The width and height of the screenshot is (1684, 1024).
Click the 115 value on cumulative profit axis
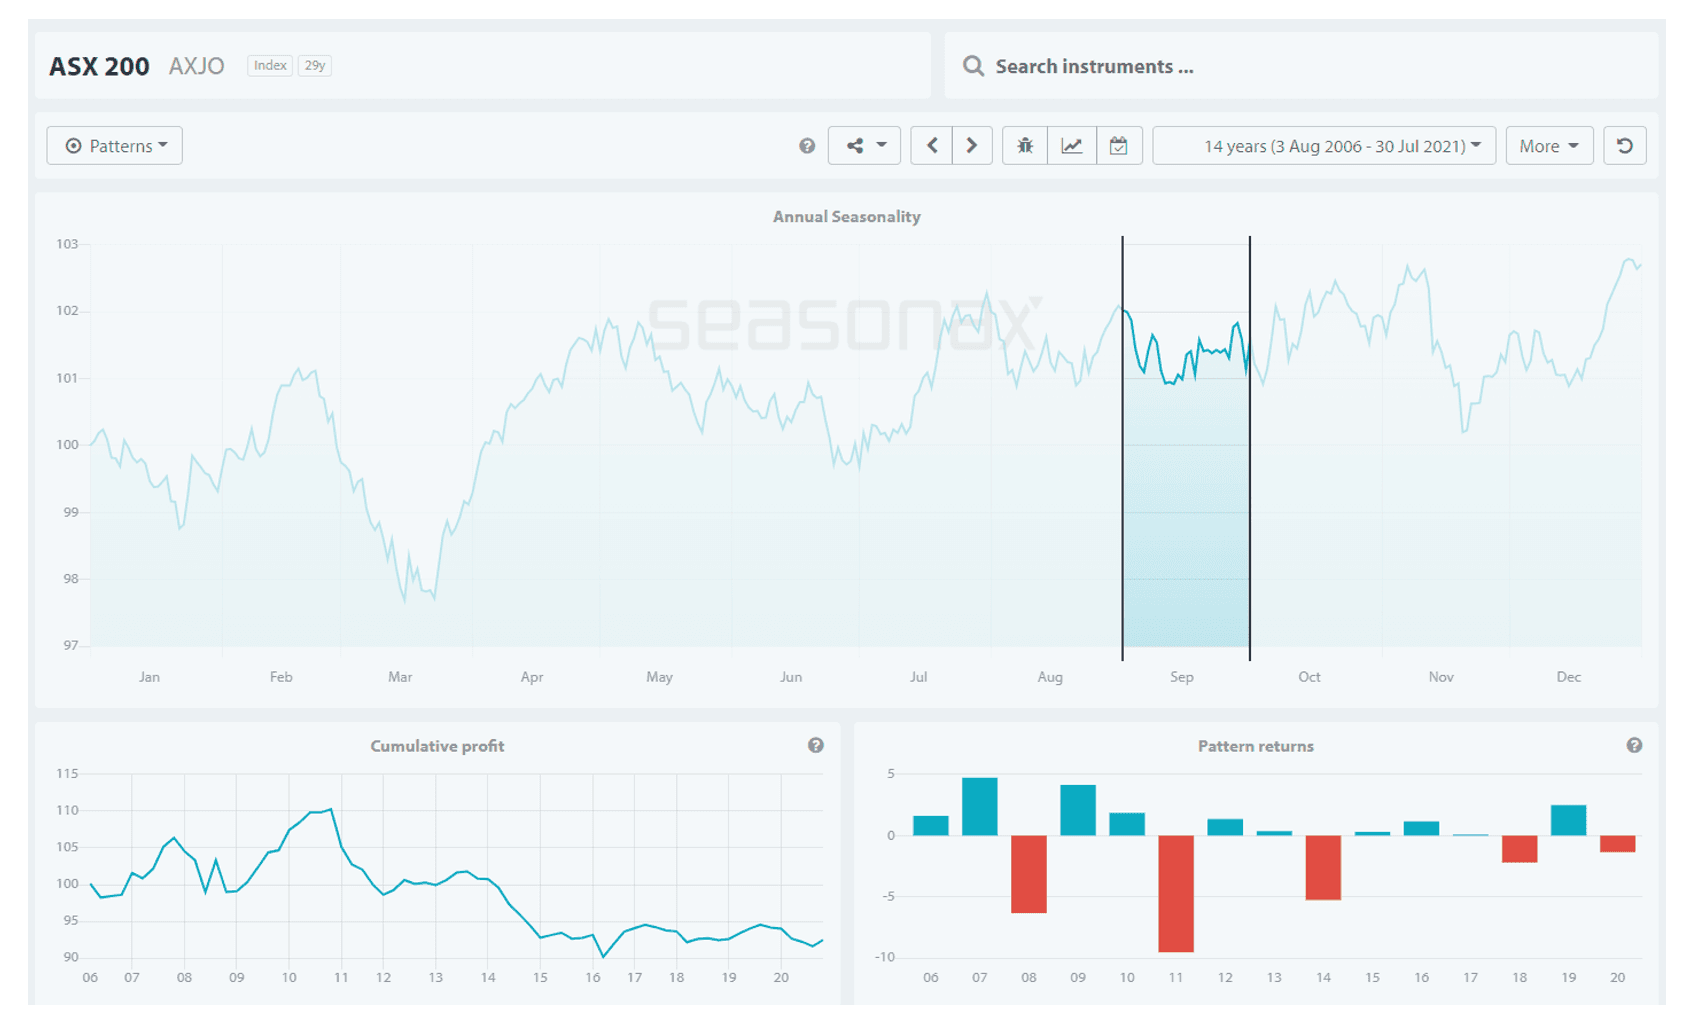tap(67, 773)
